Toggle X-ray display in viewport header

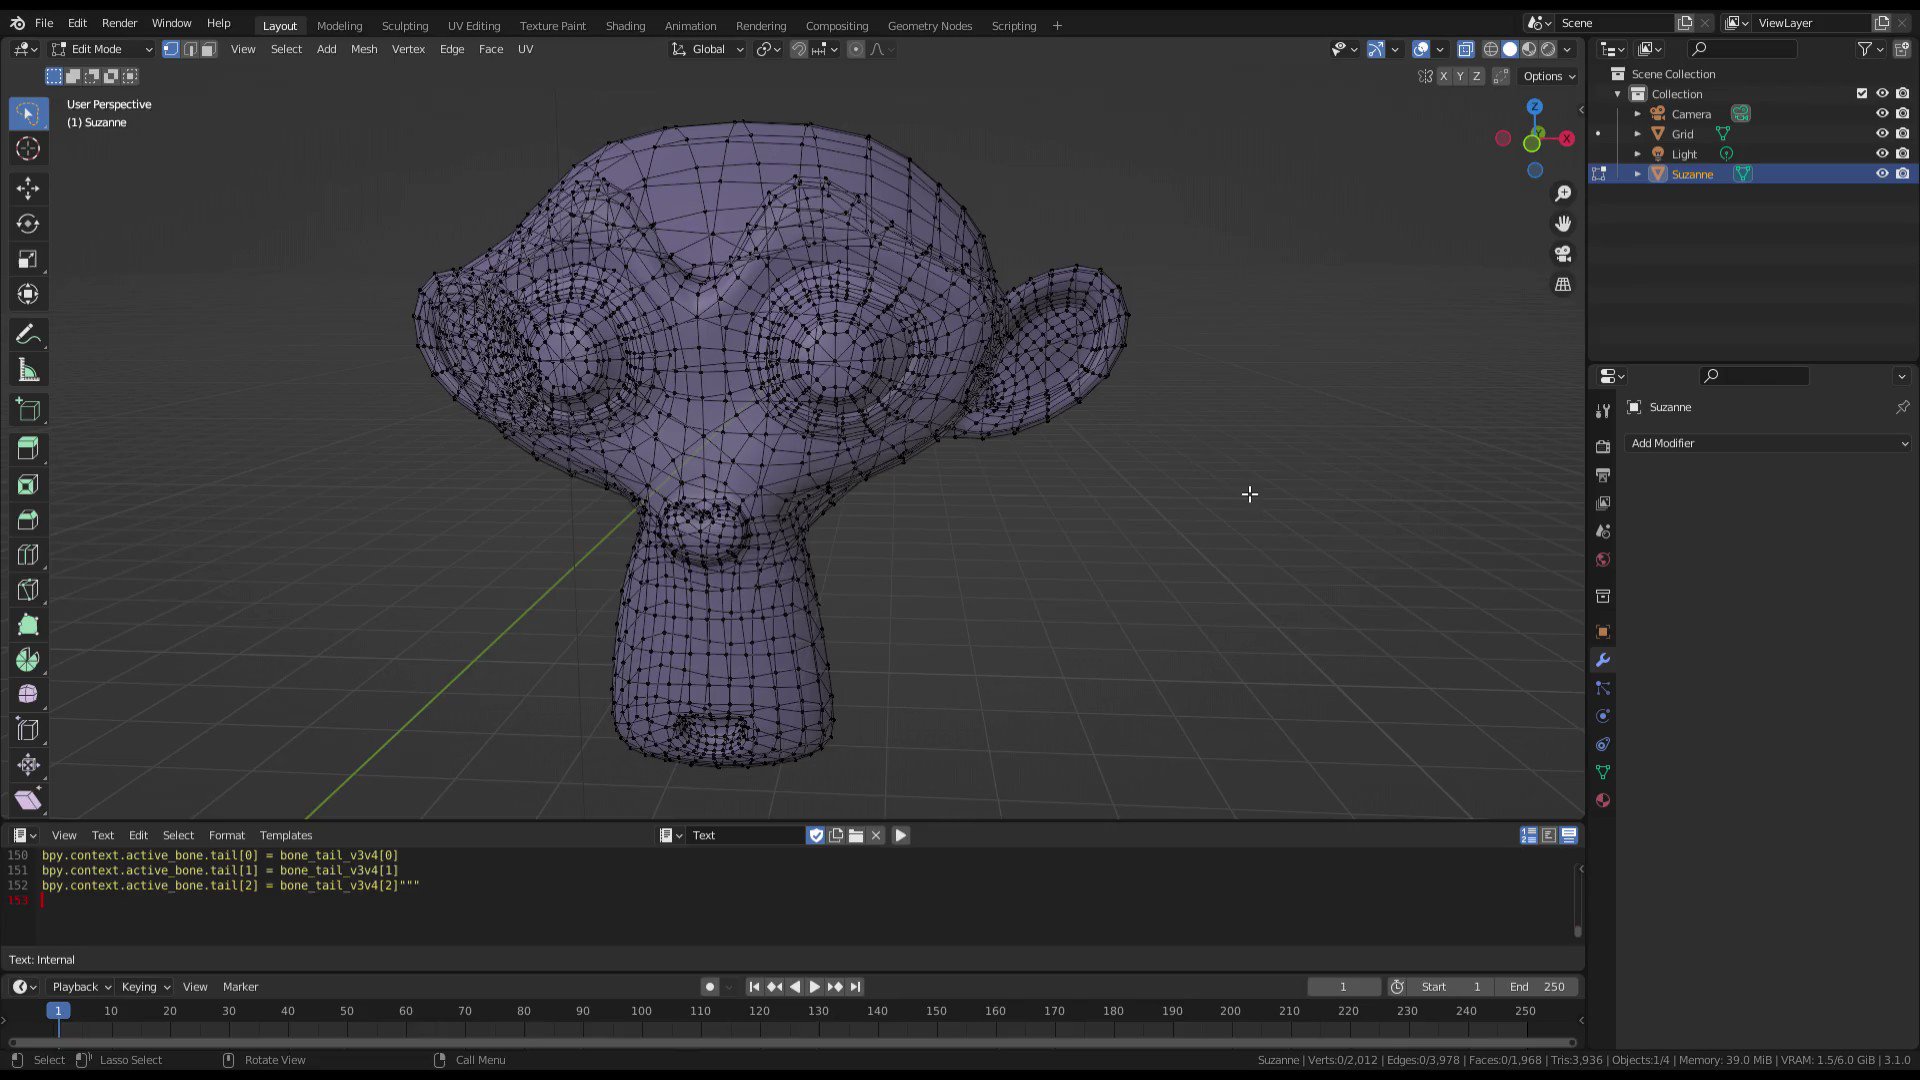coord(1465,49)
